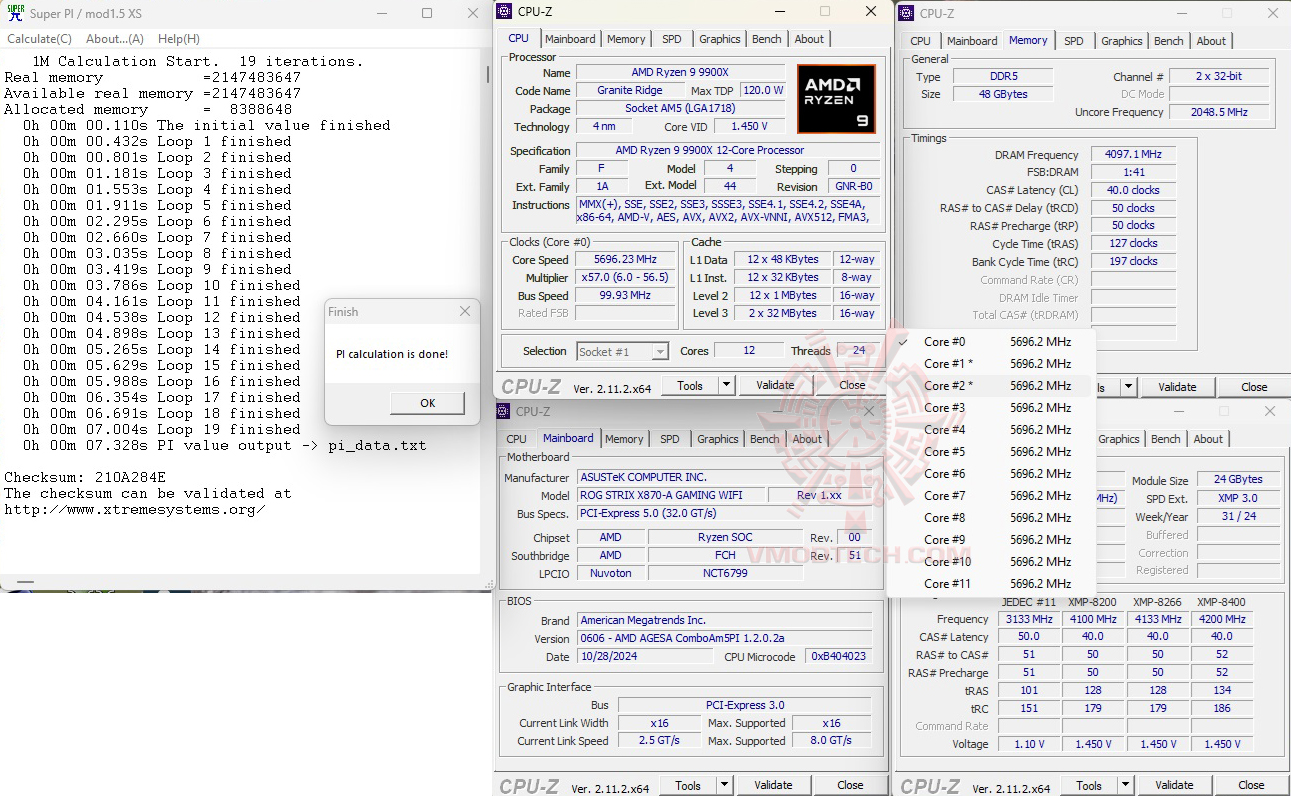1291x796 pixels.
Task: Open Tools dropdown arrow in CPU tab window
Action: coord(726,385)
